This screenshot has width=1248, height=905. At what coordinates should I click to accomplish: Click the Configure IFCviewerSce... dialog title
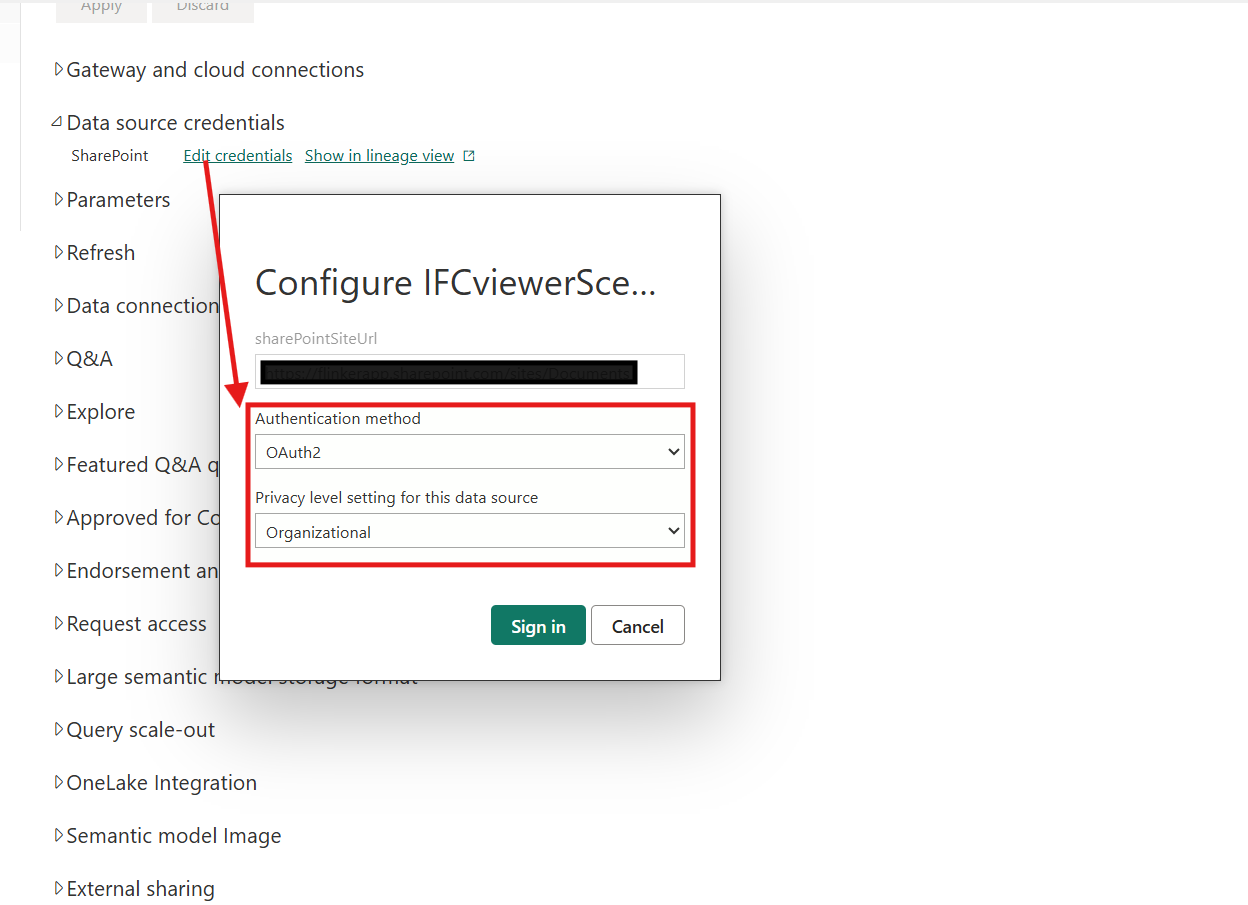pos(456,283)
